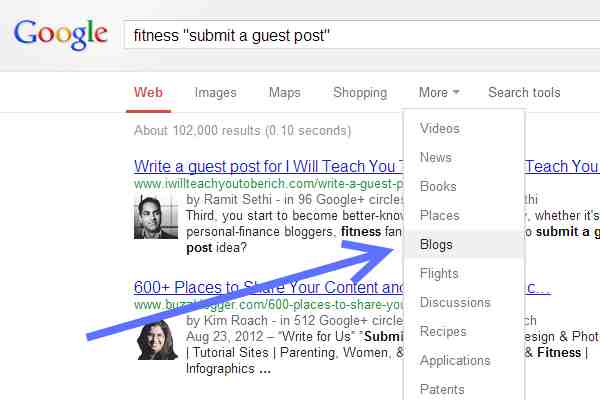This screenshot has width=600, height=400.
Task: Click the search box with fitness query
Action: point(362,35)
